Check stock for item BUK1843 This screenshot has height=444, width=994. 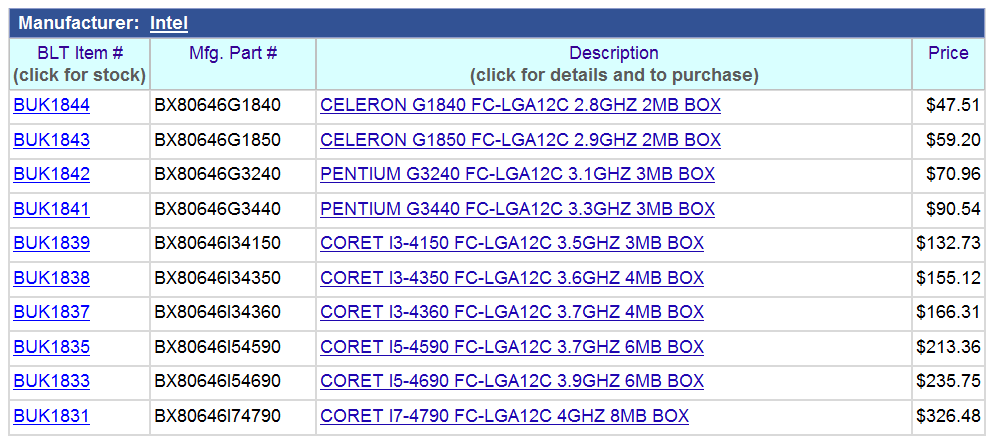point(52,140)
